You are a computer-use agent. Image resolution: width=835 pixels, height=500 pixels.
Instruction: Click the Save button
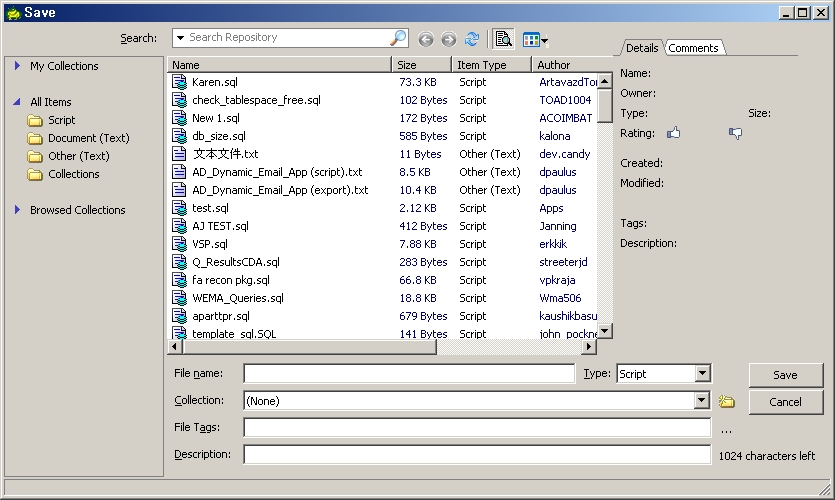coord(785,375)
